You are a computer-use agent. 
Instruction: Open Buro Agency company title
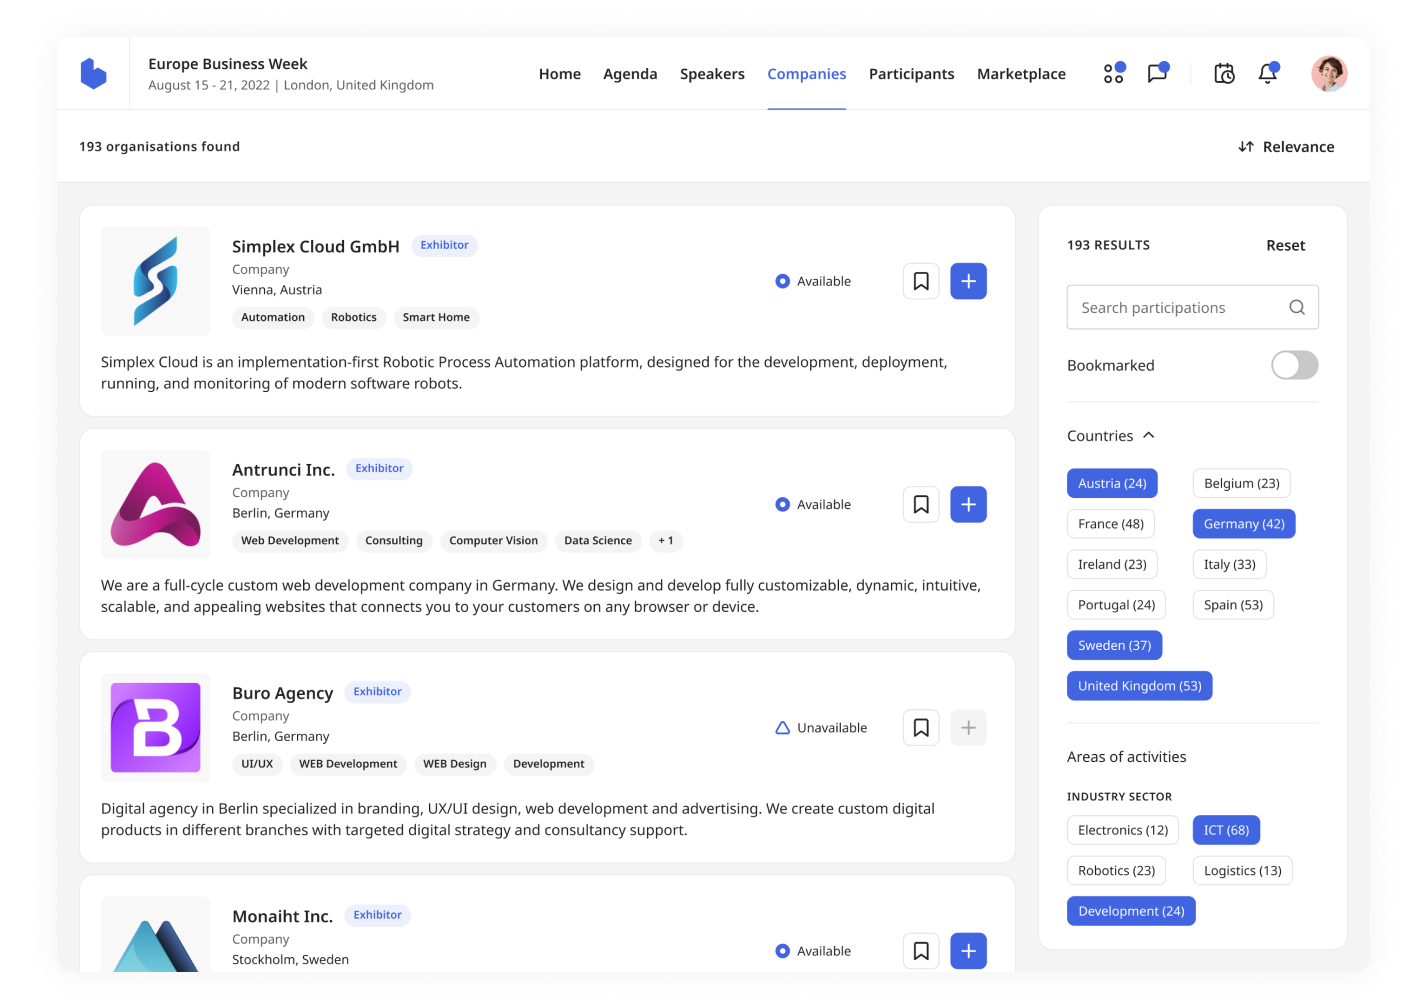(282, 693)
